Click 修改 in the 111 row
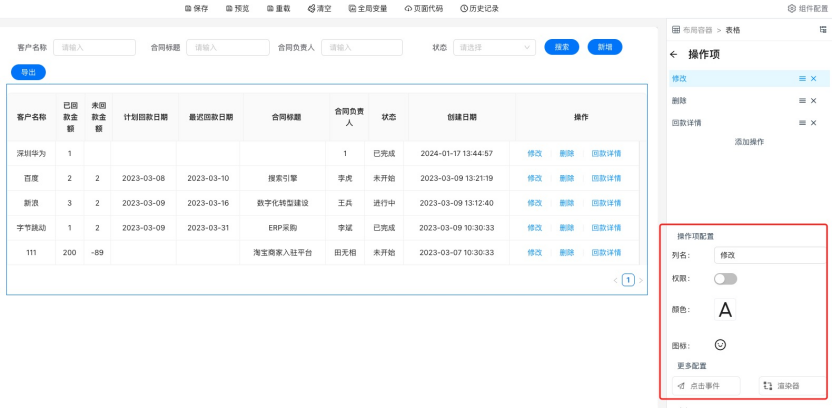The width and height of the screenshot is (832, 408). click(x=534, y=253)
